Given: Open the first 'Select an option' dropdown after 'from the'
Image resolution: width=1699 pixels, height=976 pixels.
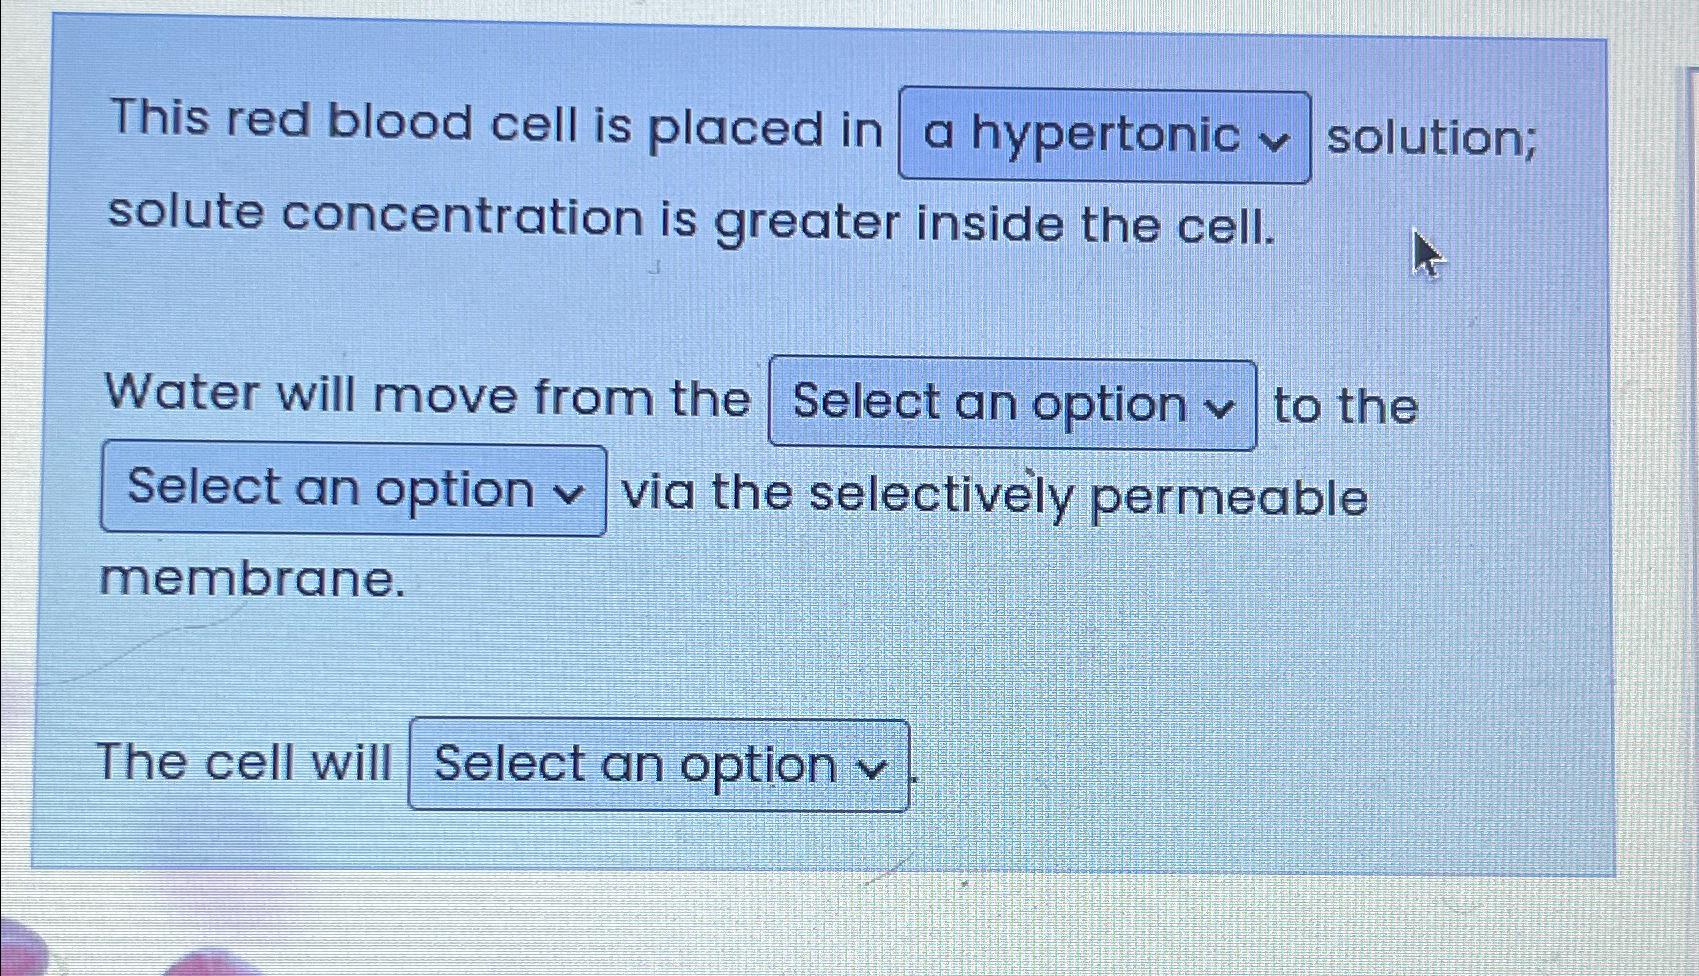Looking at the screenshot, I should click(1010, 404).
